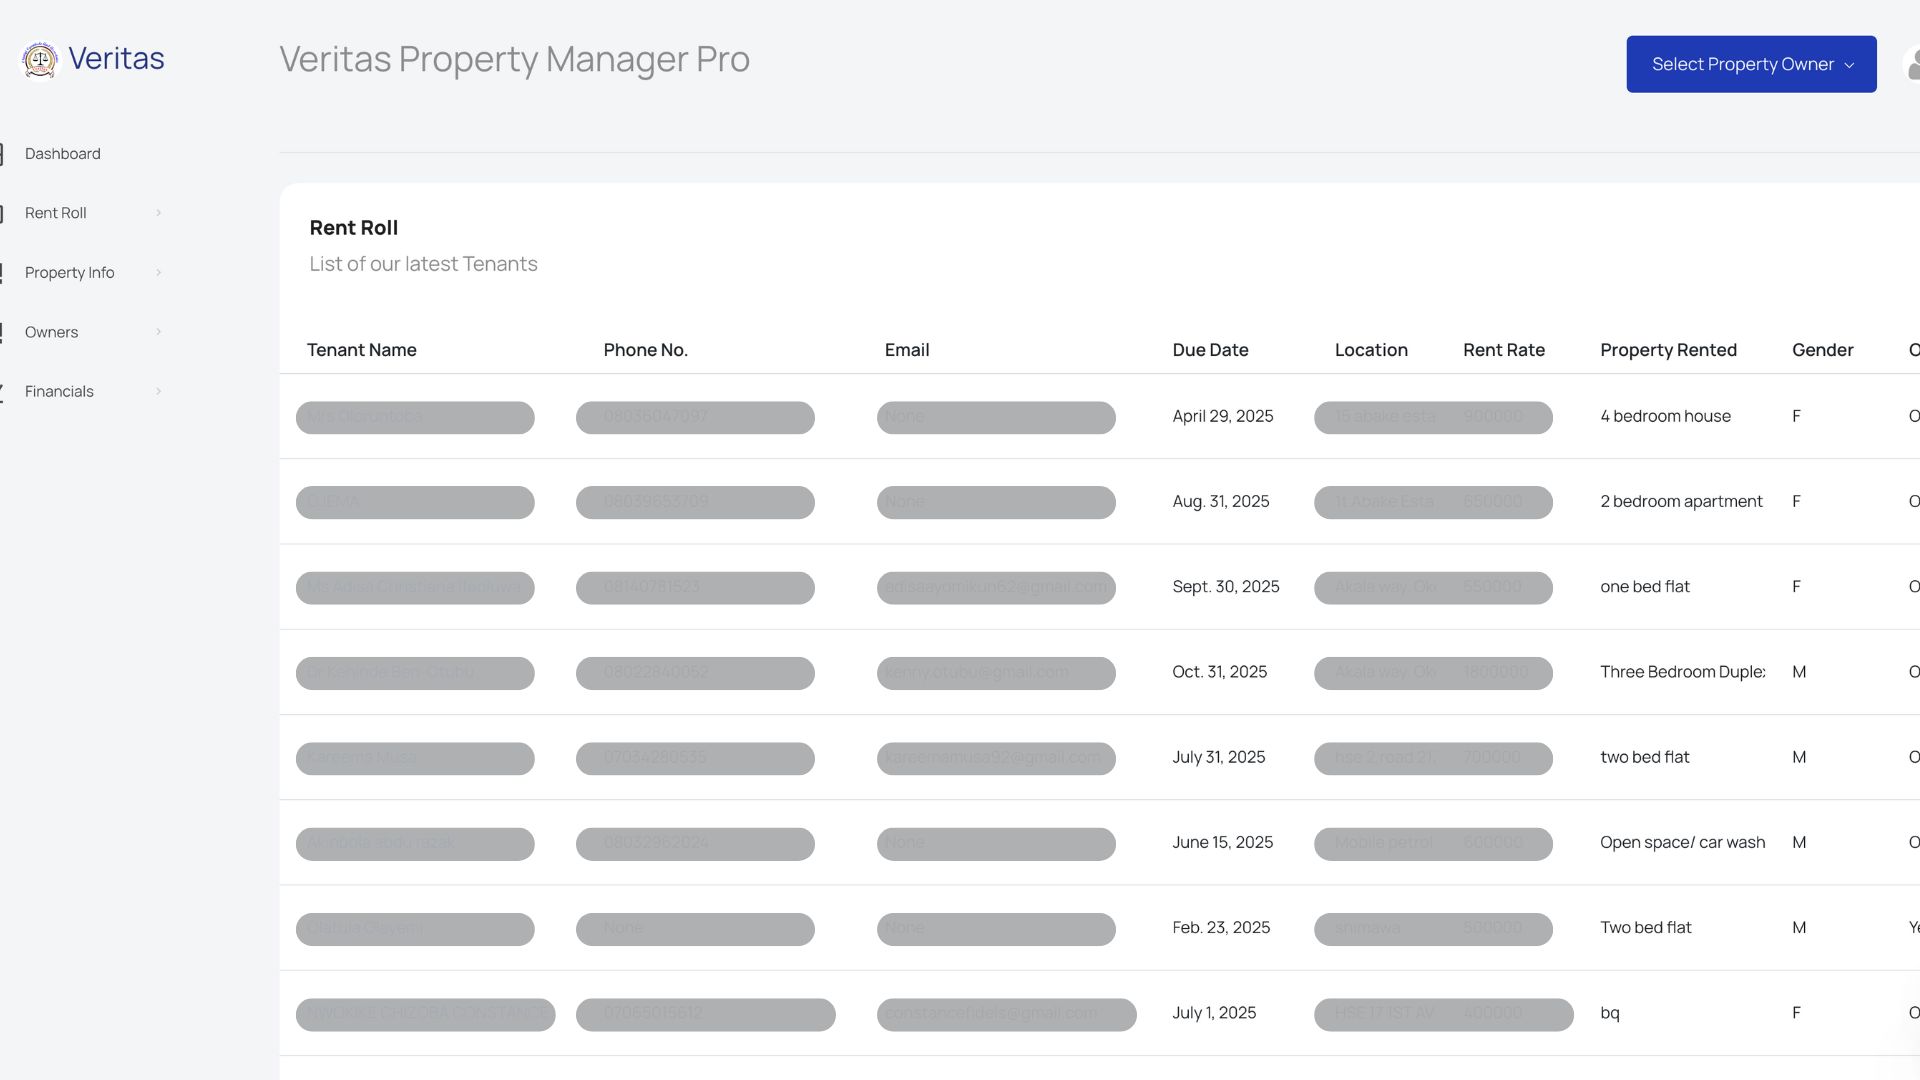Screen dimensions: 1920x1080
Task: Open Rent Roll sidebar item
Action: (56, 213)
